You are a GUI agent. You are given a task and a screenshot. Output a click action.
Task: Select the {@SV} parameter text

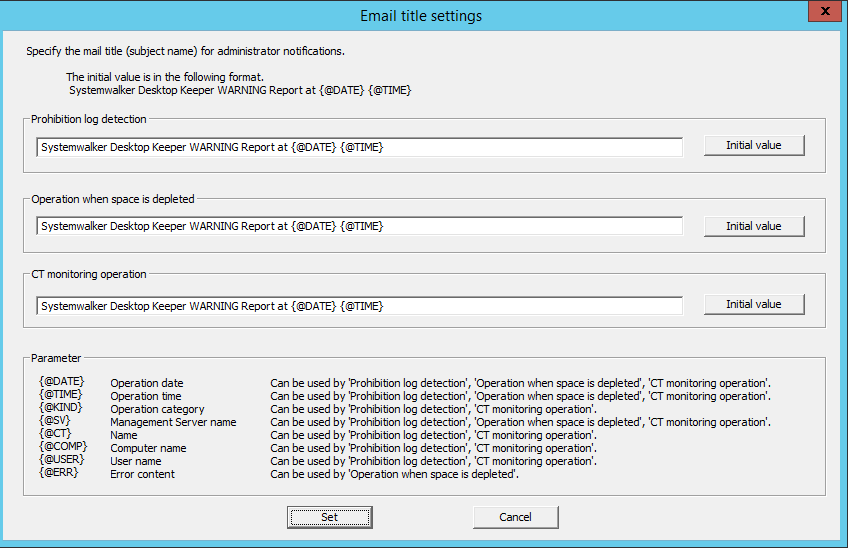coord(55,420)
